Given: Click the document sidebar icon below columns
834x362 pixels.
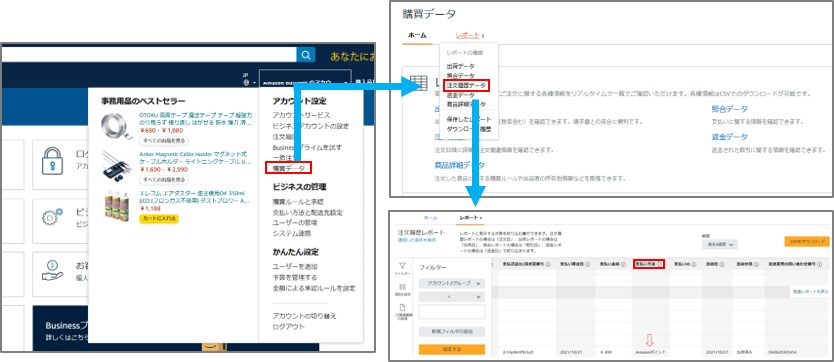Looking at the screenshot, I should pyautogui.click(x=403, y=308).
